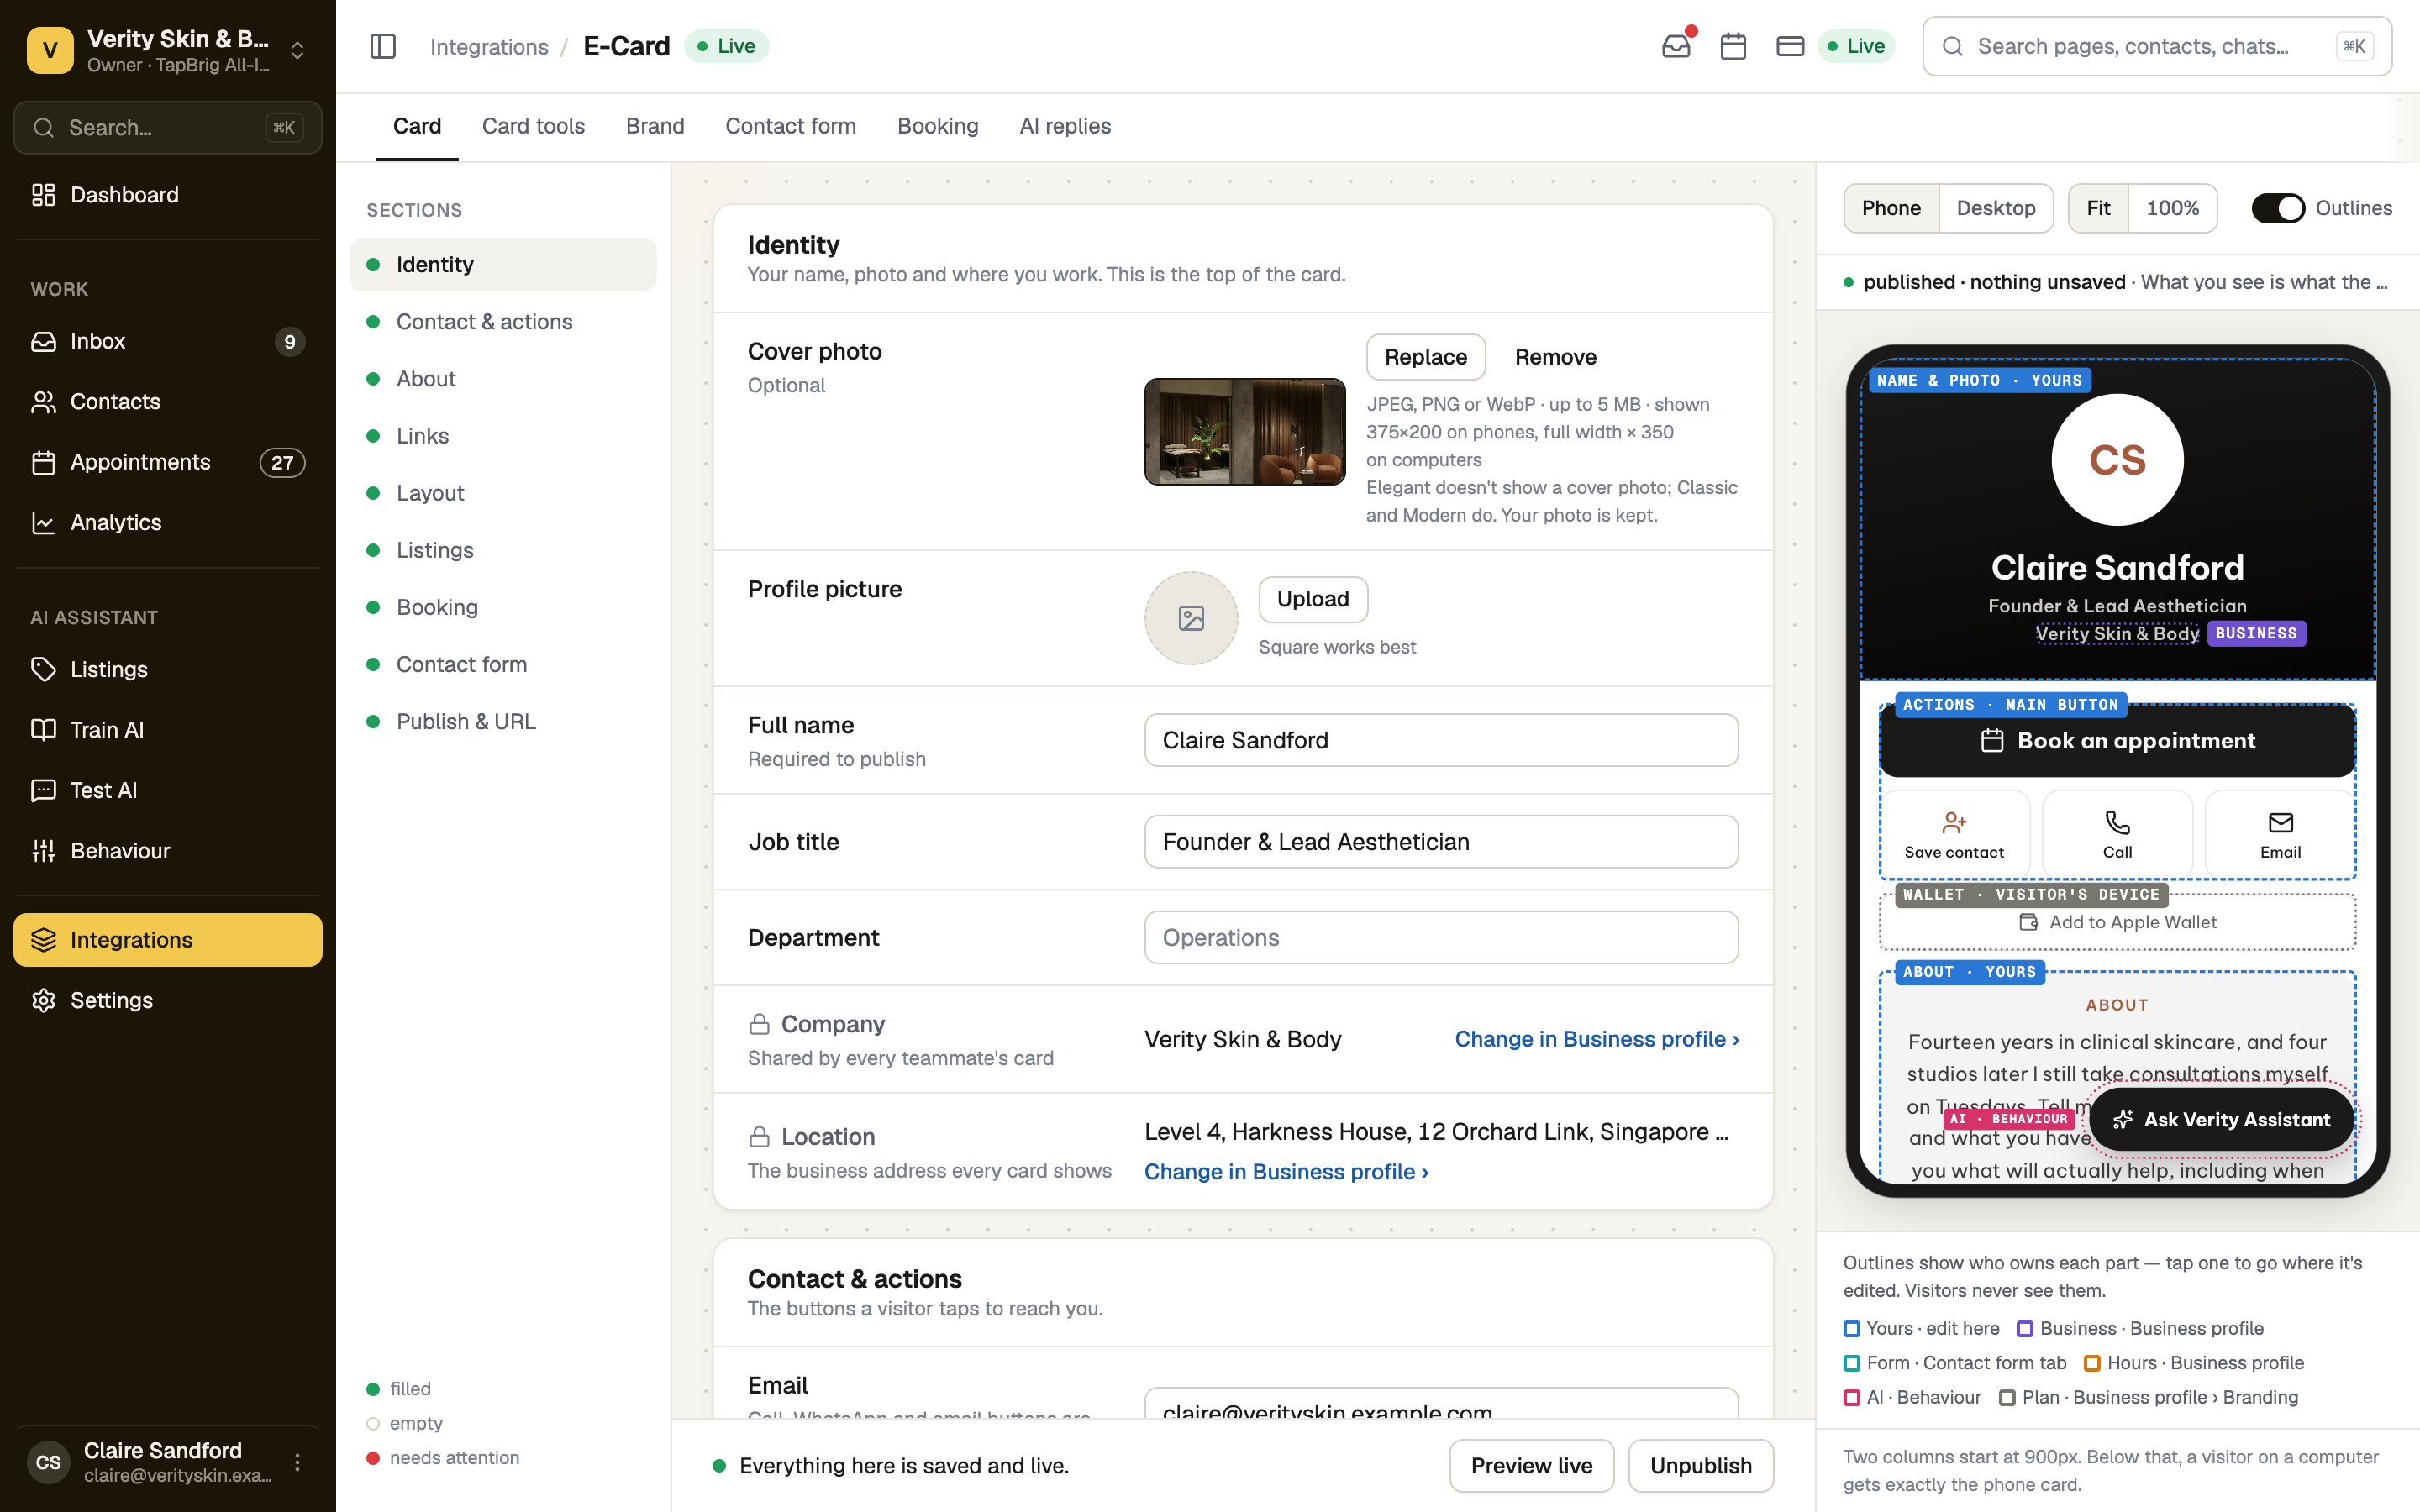Click the Department input field
2420x1512 pixels.
point(1441,937)
